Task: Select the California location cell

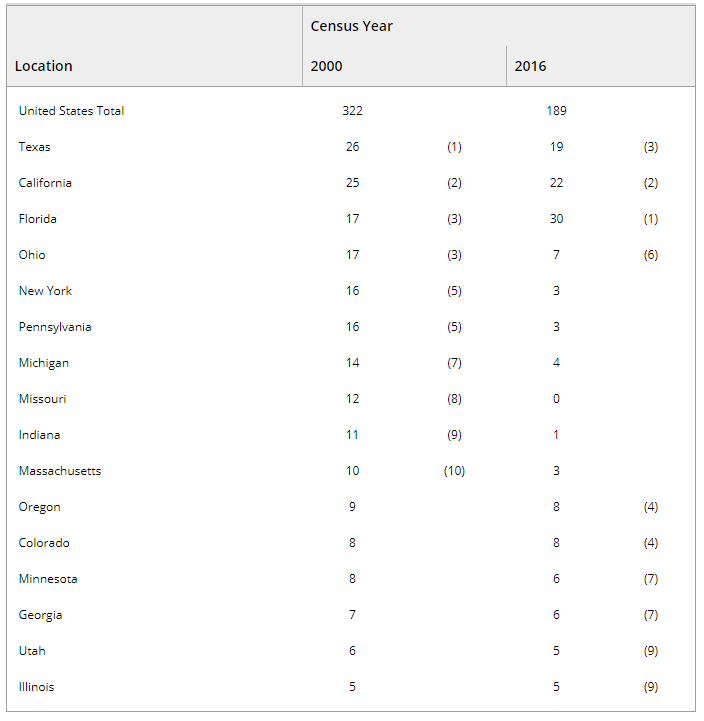Action: coord(45,183)
